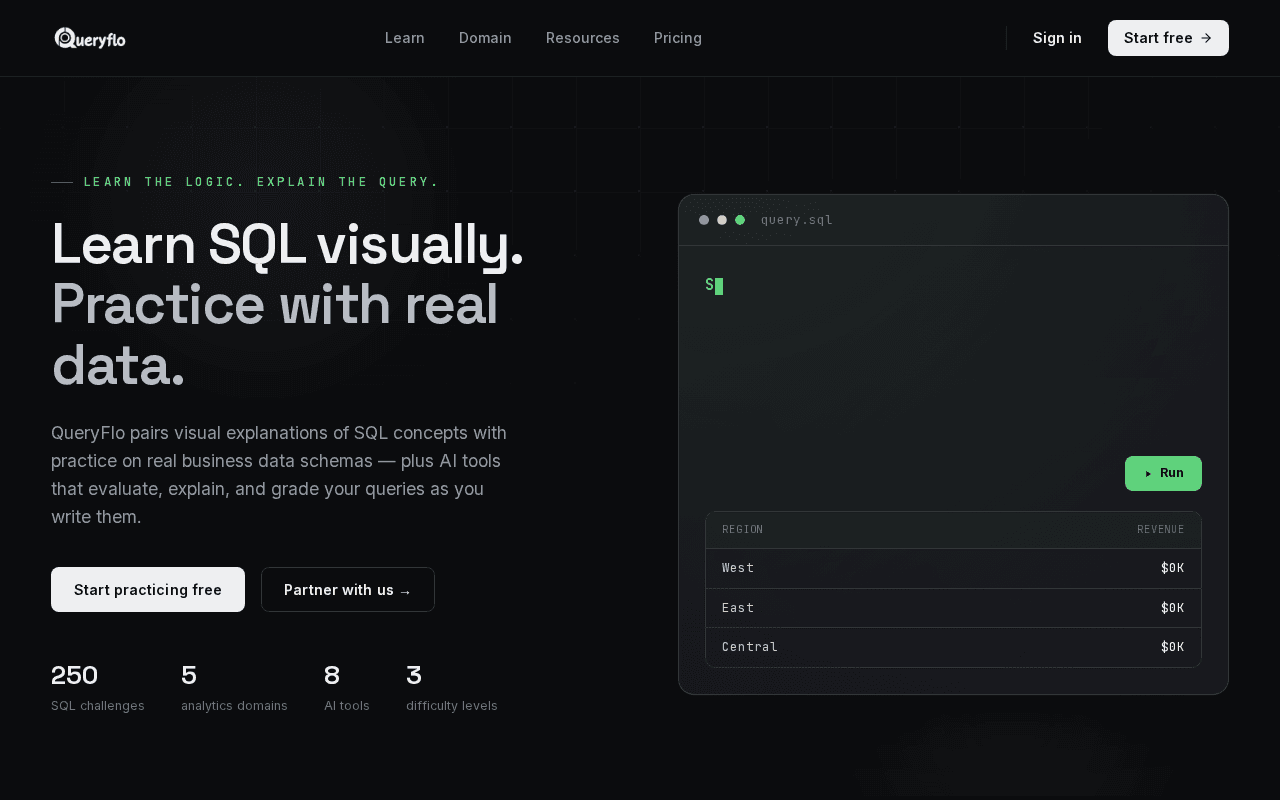Go to the Pricing page

(678, 38)
